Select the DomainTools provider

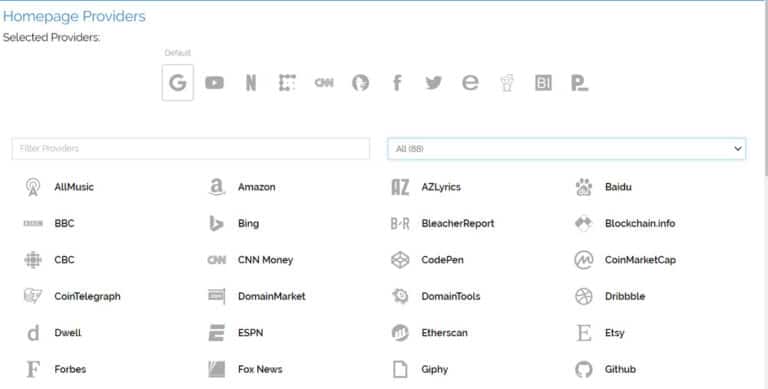point(435,296)
